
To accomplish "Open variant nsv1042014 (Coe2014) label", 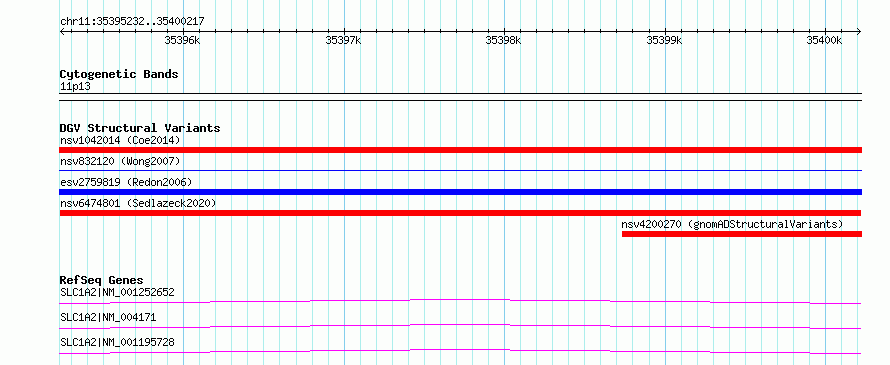I will (120, 140).
